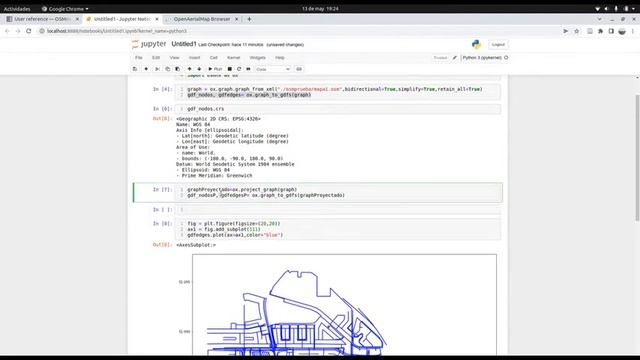Click the date and time clock
Screen dimensions: 640x360
[320, 9]
